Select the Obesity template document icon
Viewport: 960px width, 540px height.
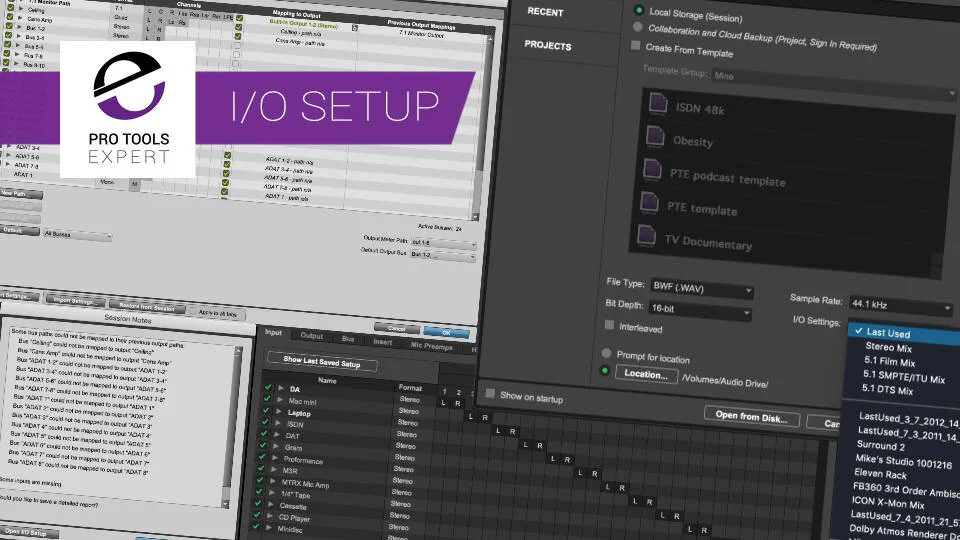click(x=655, y=136)
